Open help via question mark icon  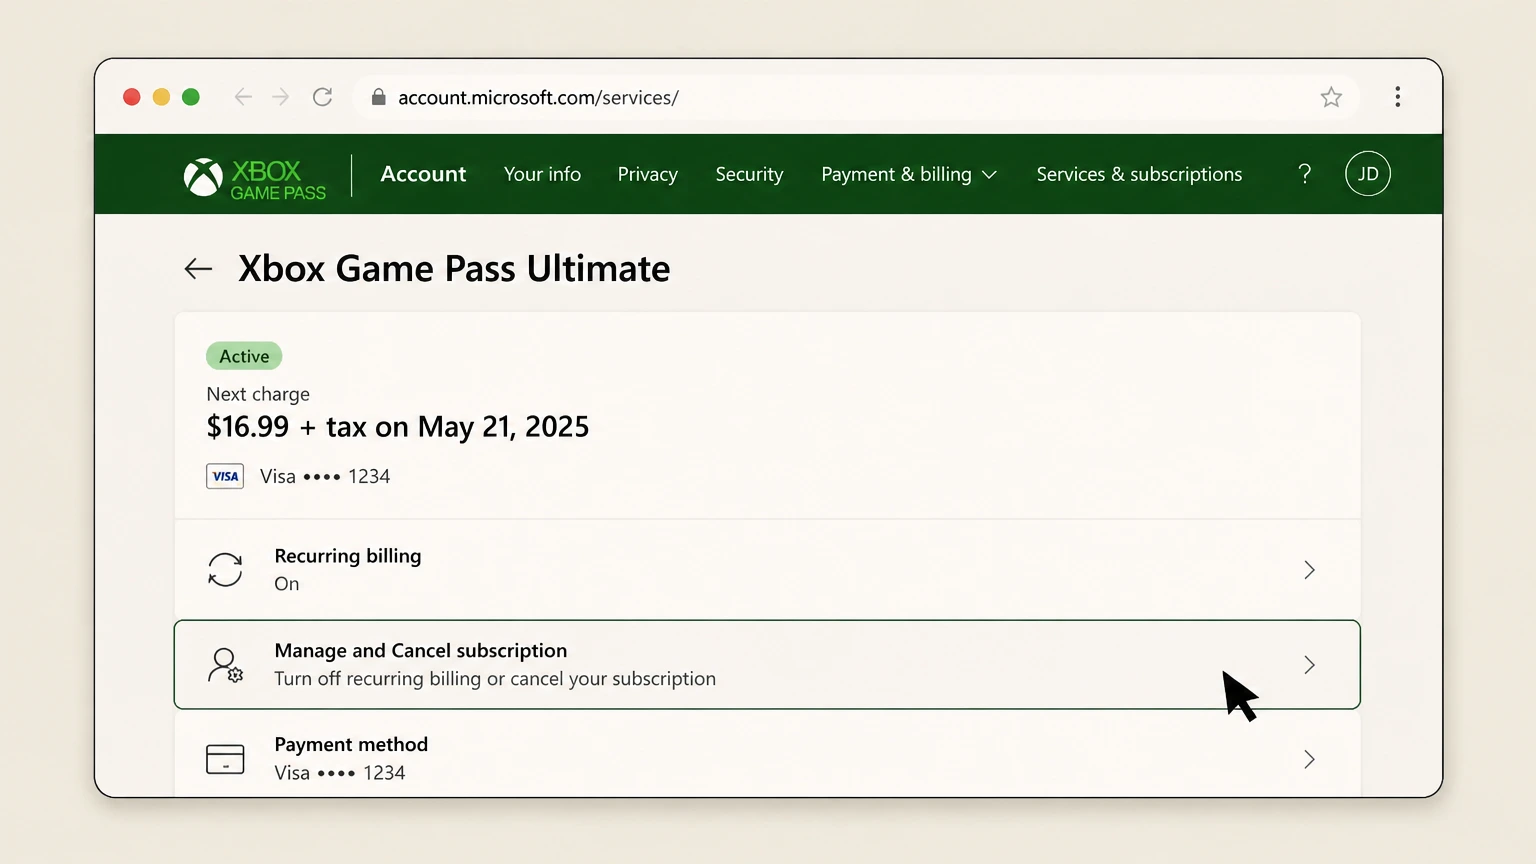tap(1305, 174)
